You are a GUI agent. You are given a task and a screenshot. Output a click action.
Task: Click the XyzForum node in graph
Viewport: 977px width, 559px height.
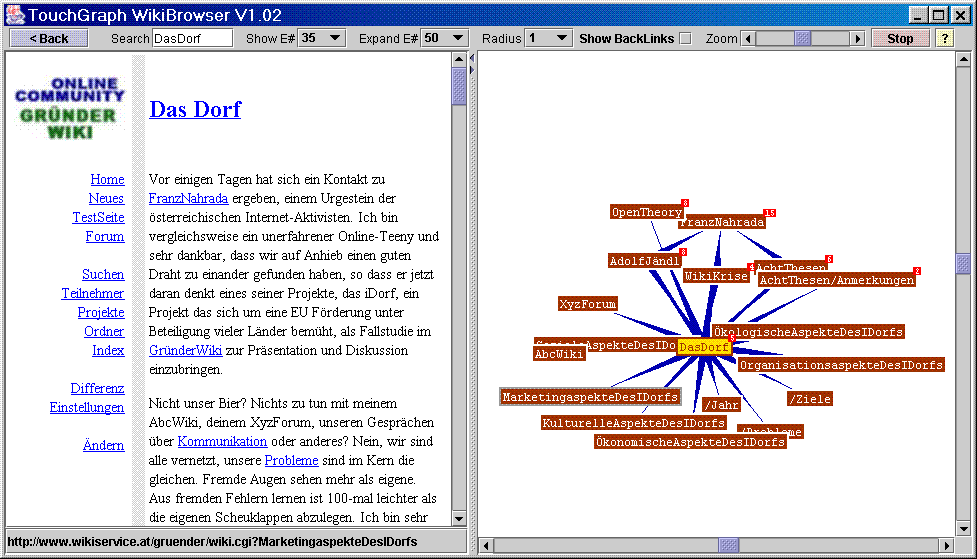587,303
